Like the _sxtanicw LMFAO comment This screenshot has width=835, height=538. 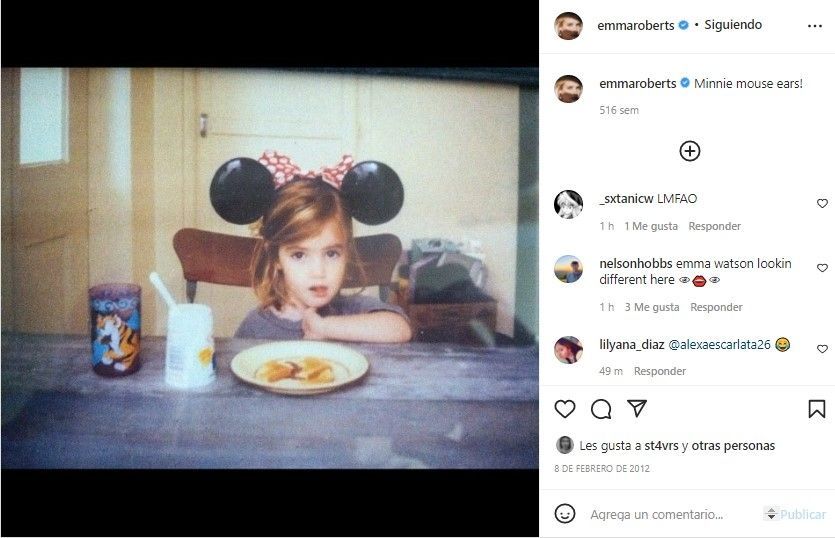[x=822, y=204]
